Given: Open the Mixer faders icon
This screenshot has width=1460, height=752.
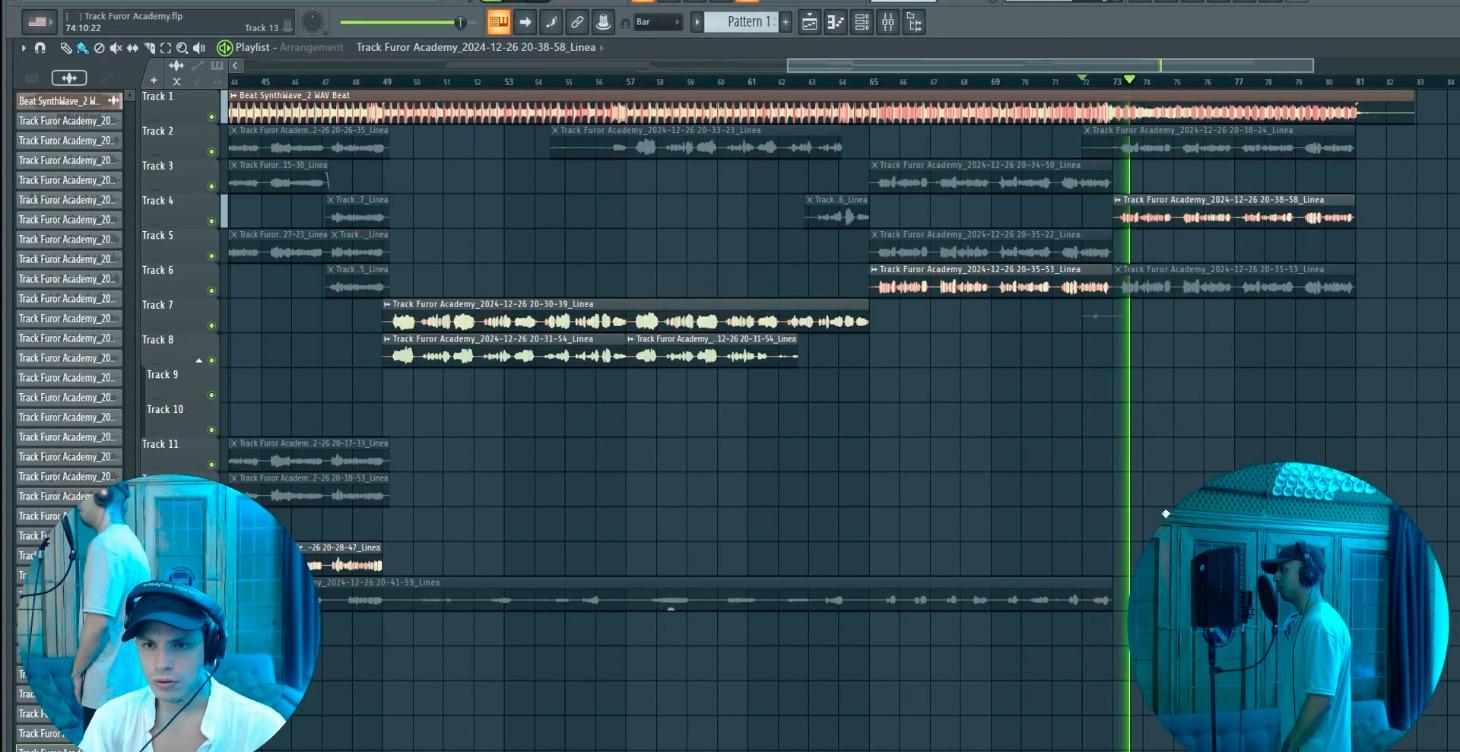Looking at the screenshot, I should [887, 22].
